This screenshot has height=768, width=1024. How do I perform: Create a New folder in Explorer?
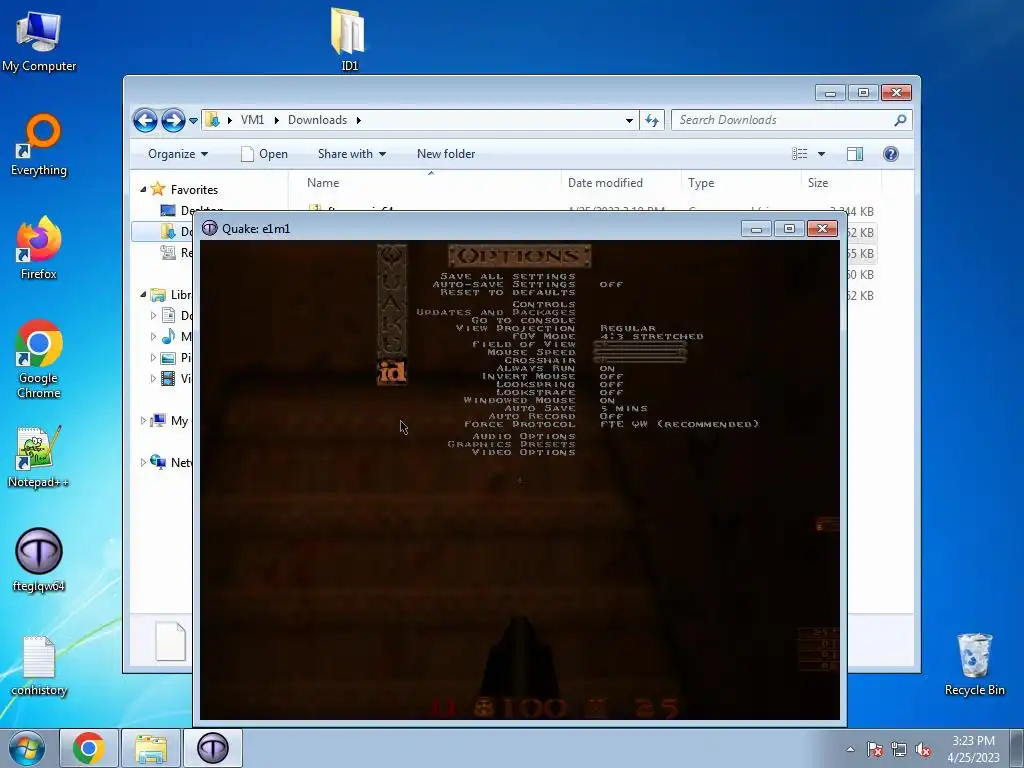point(446,154)
